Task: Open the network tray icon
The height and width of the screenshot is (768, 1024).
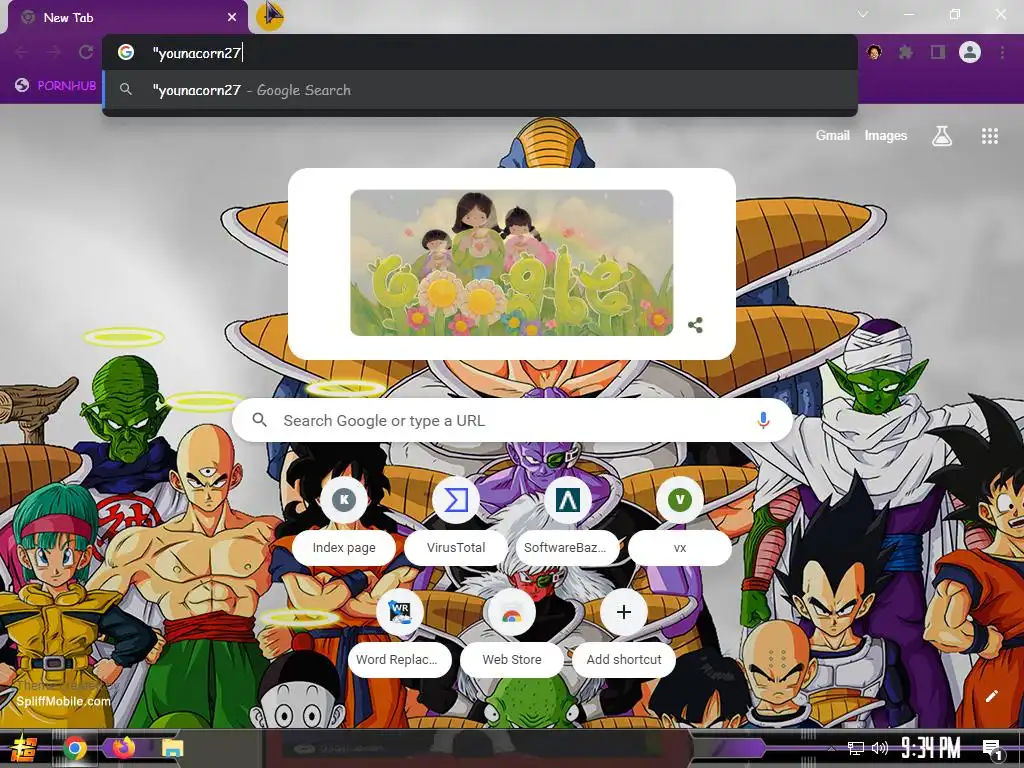Action: pyautogui.click(x=855, y=748)
